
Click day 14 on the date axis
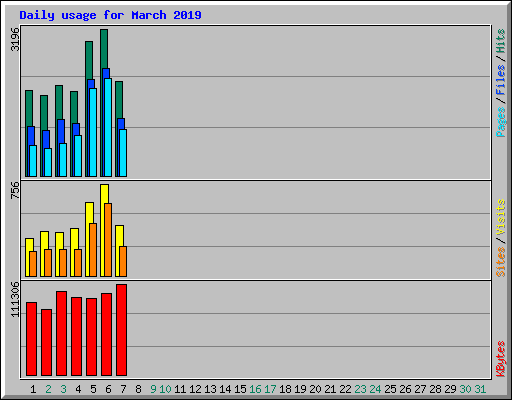pyautogui.click(x=225, y=389)
